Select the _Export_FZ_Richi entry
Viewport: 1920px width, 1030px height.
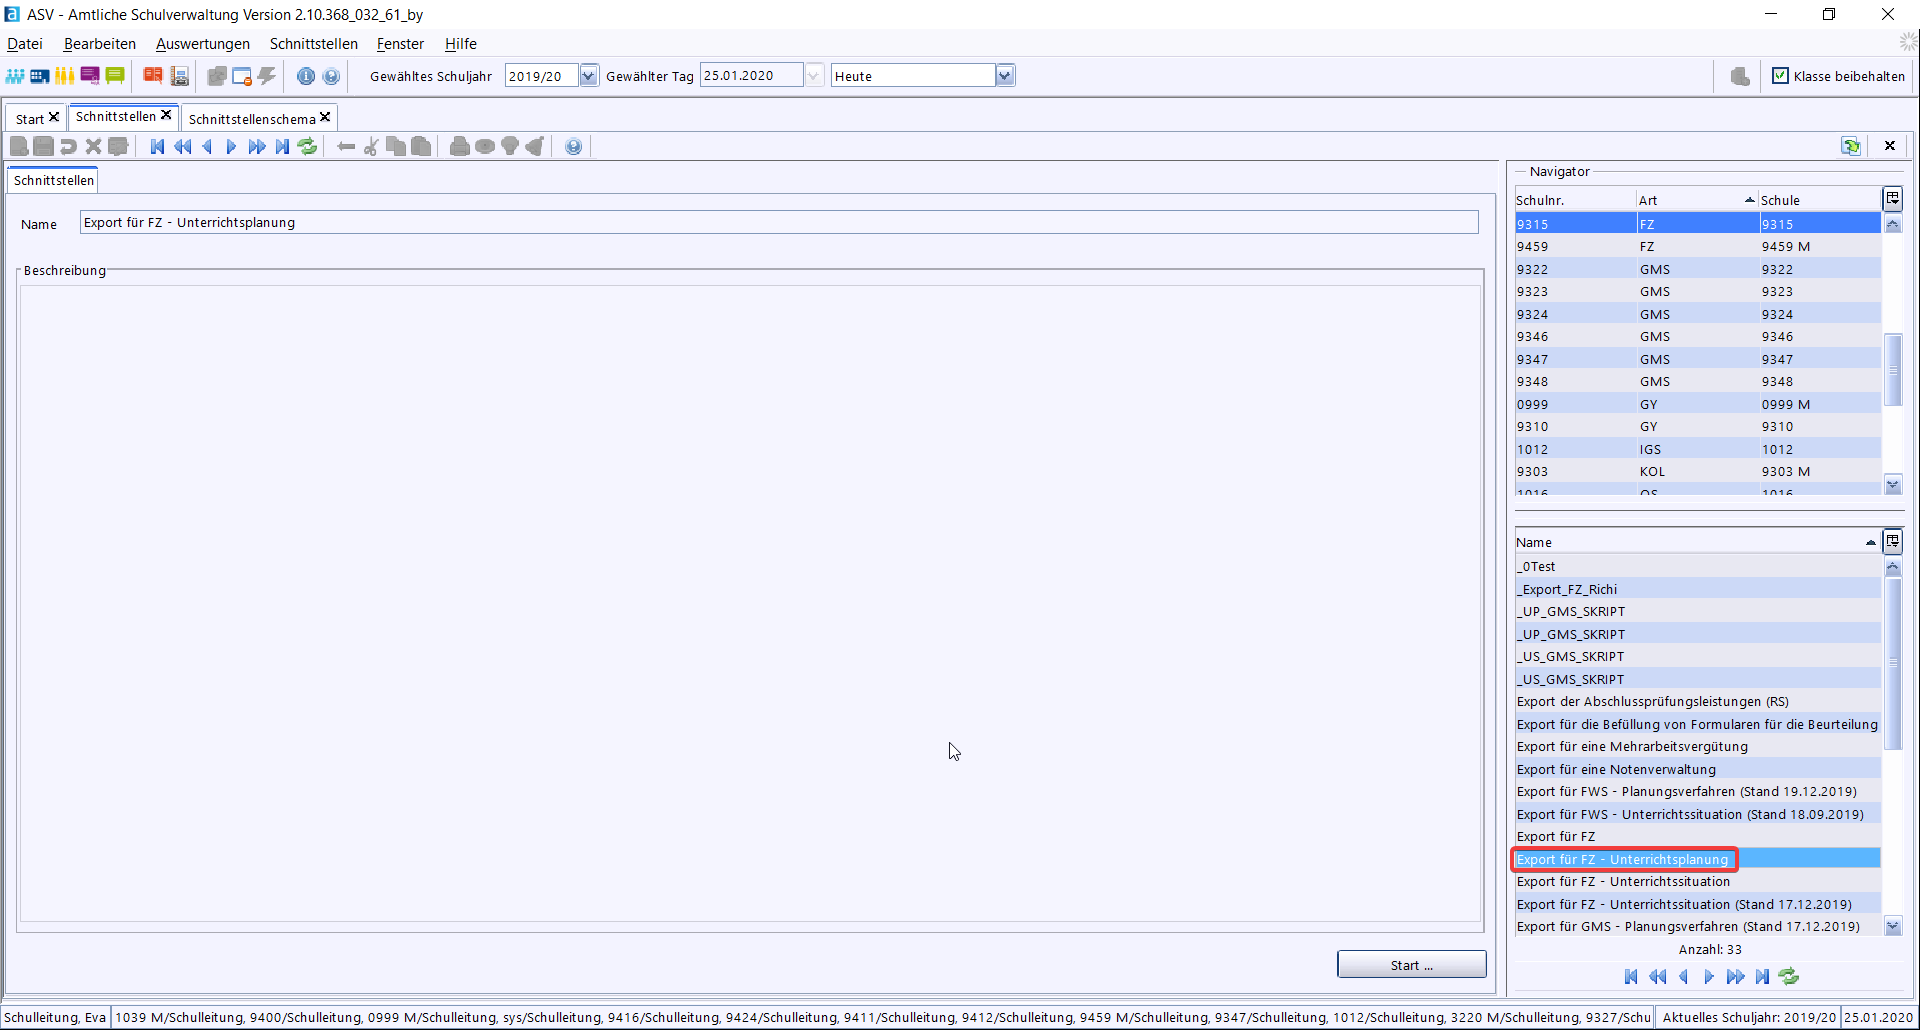(x=1697, y=589)
